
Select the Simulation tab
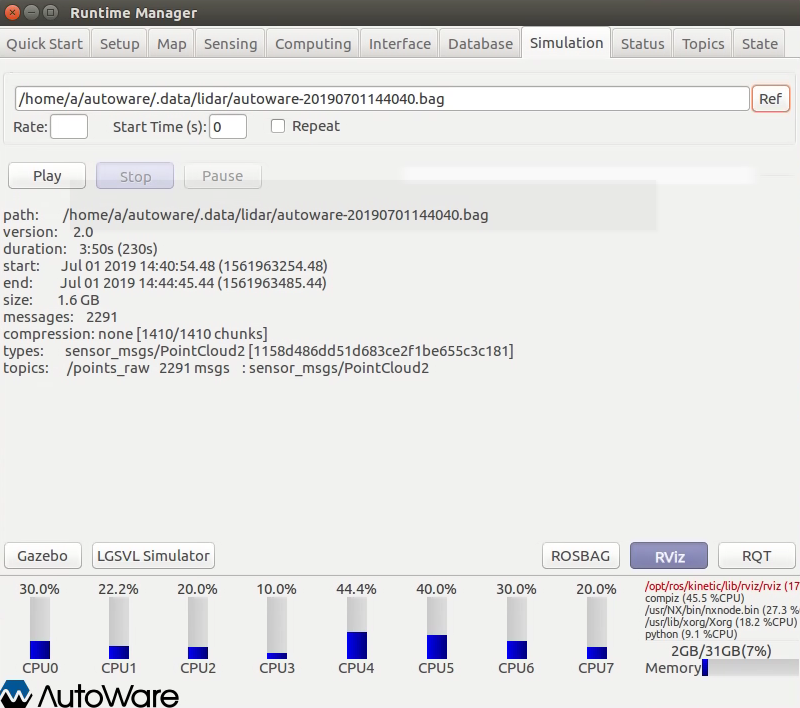pos(566,43)
